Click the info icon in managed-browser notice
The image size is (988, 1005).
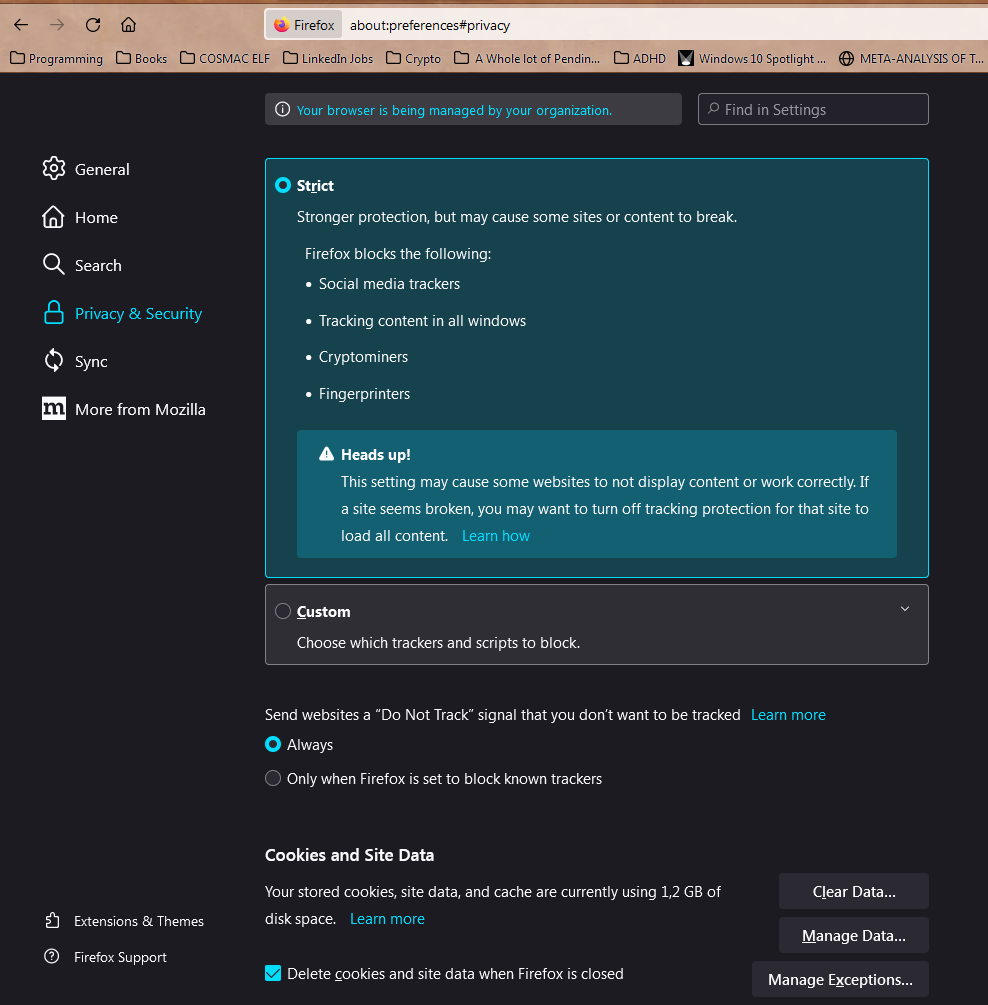[282, 110]
